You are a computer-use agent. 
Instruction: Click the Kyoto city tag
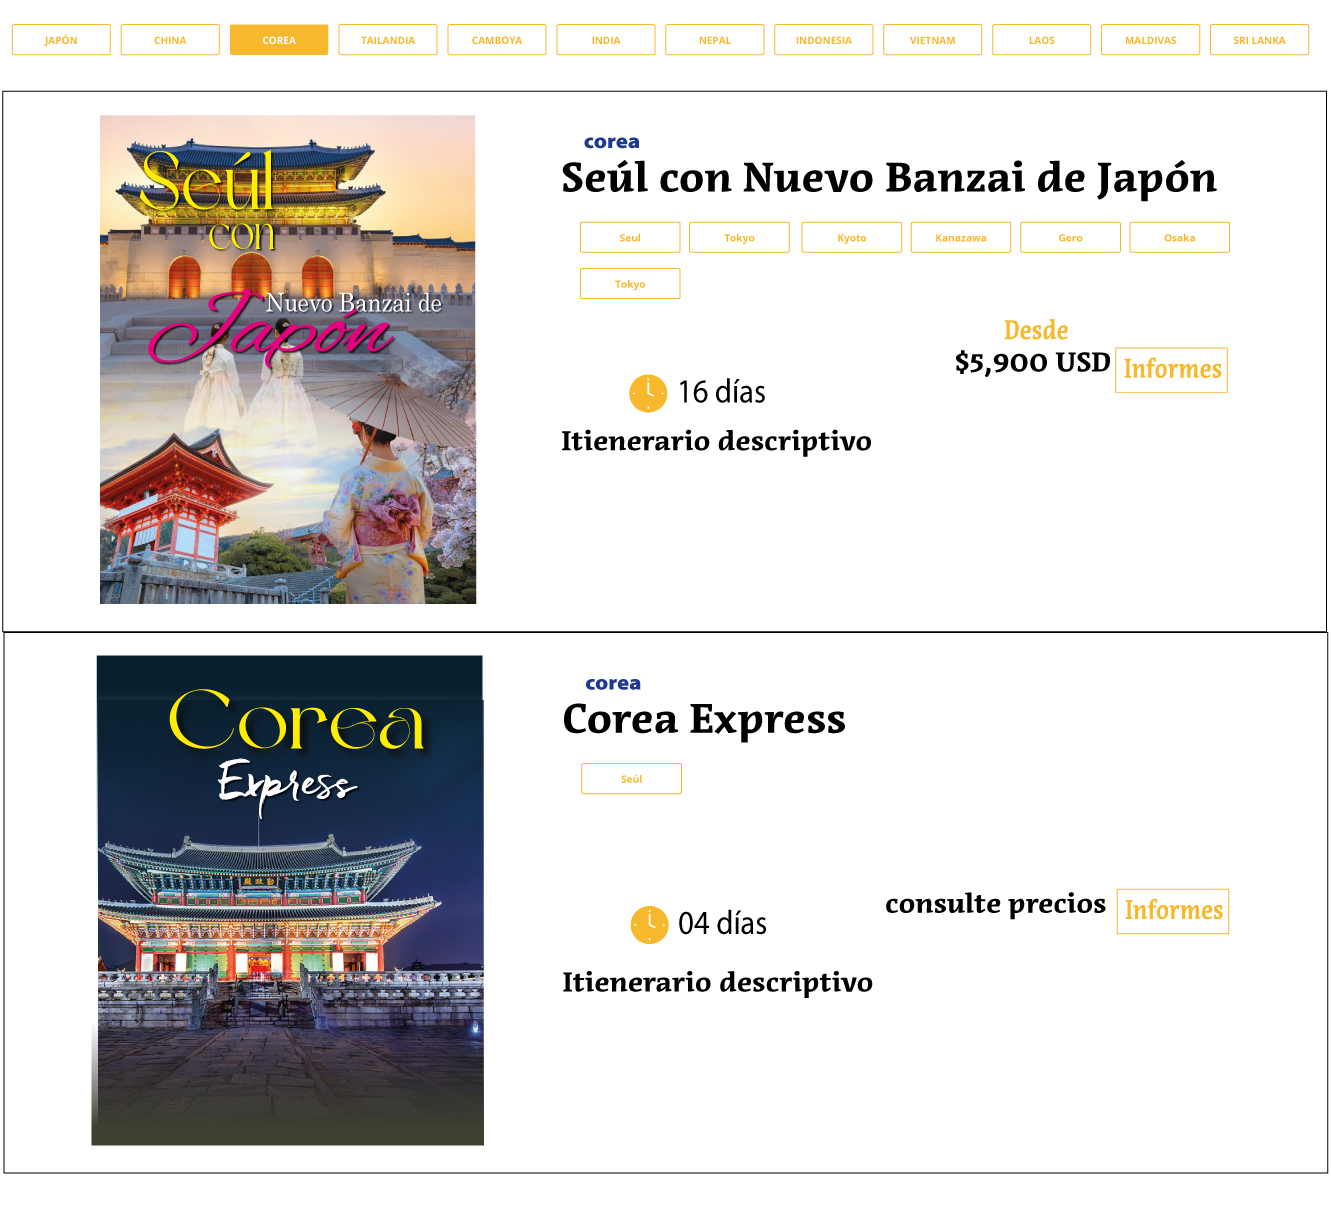(x=852, y=238)
